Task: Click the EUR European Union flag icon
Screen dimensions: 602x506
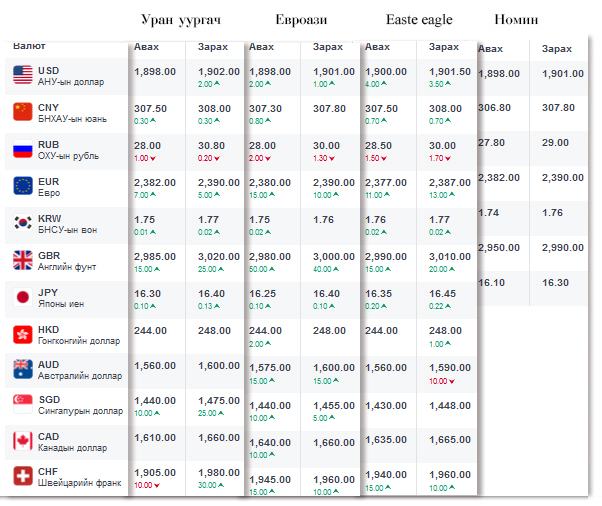Action: [23, 185]
